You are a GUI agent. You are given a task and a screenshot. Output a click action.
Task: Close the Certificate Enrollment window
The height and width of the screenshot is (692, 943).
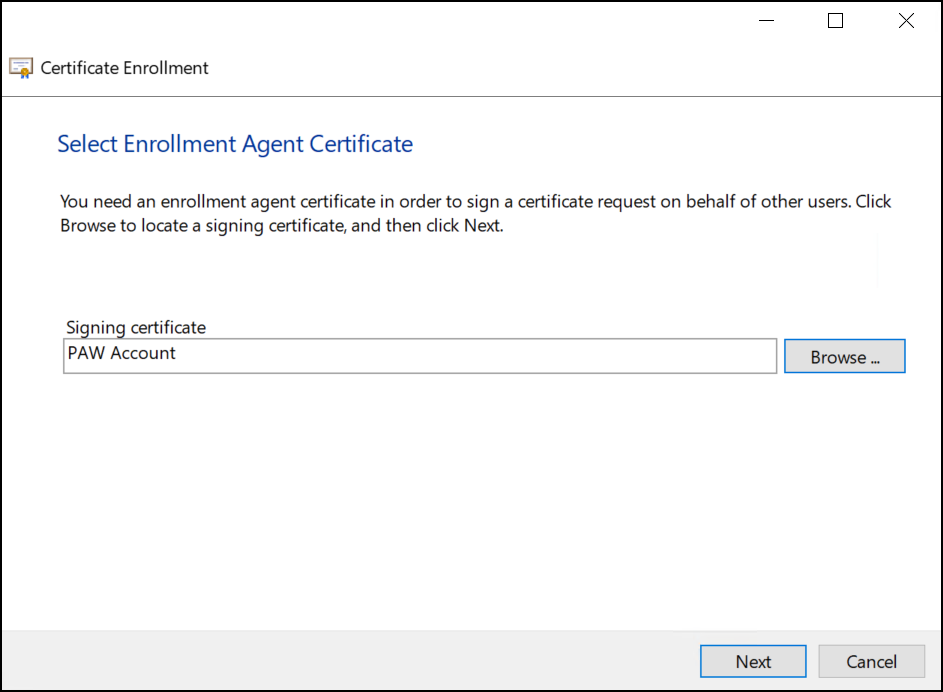tap(906, 20)
